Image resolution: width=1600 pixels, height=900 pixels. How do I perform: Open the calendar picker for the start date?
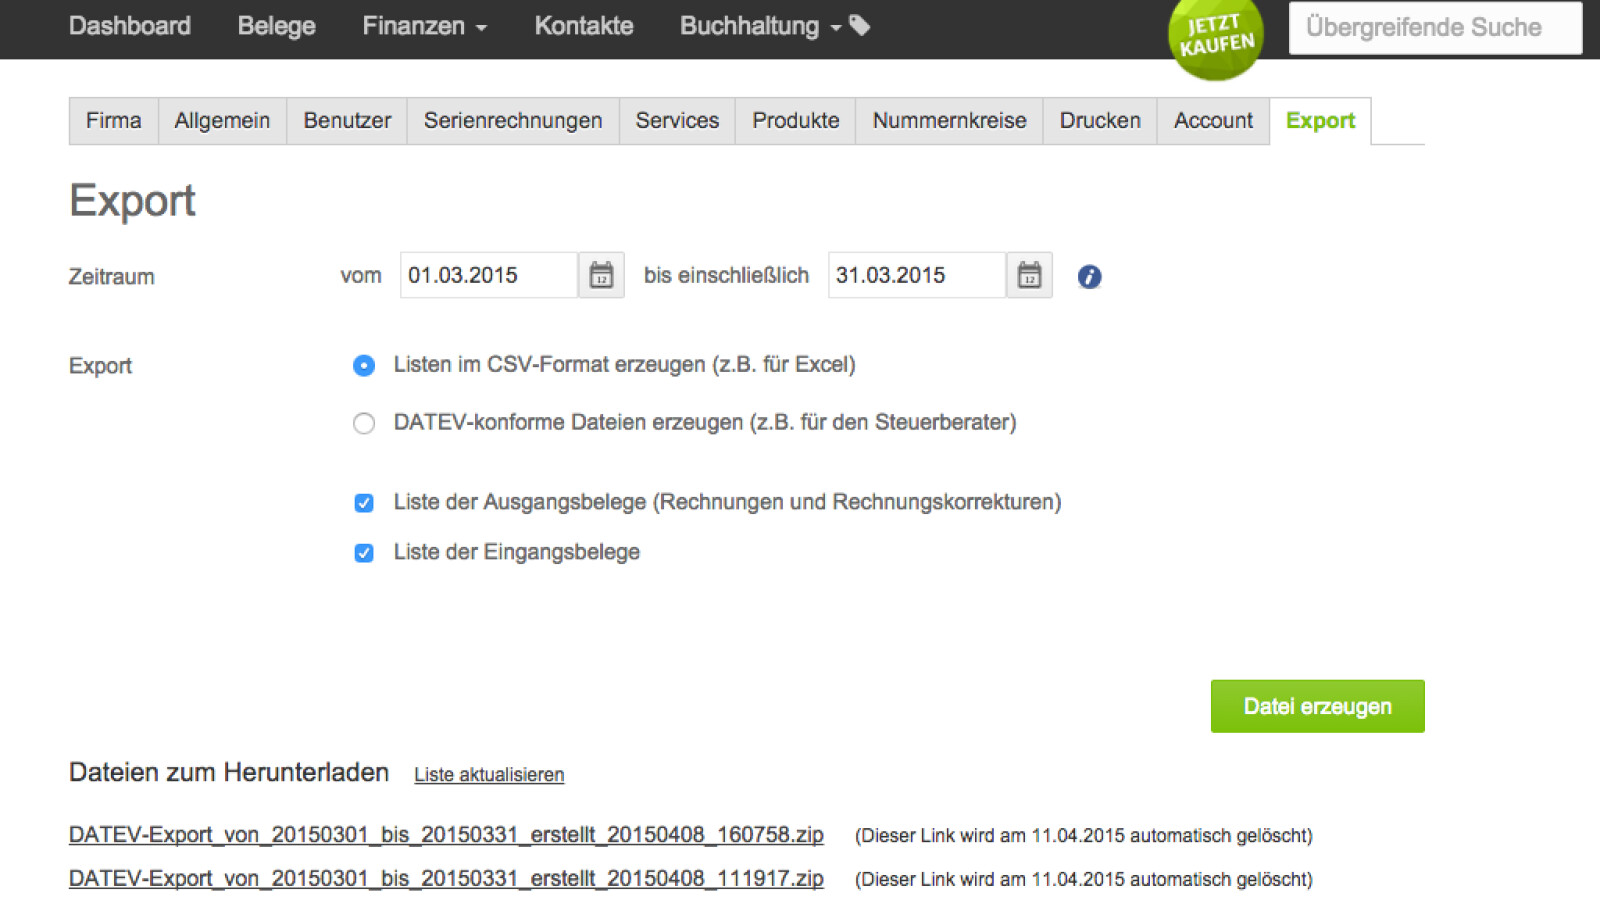tap(599, 275)
